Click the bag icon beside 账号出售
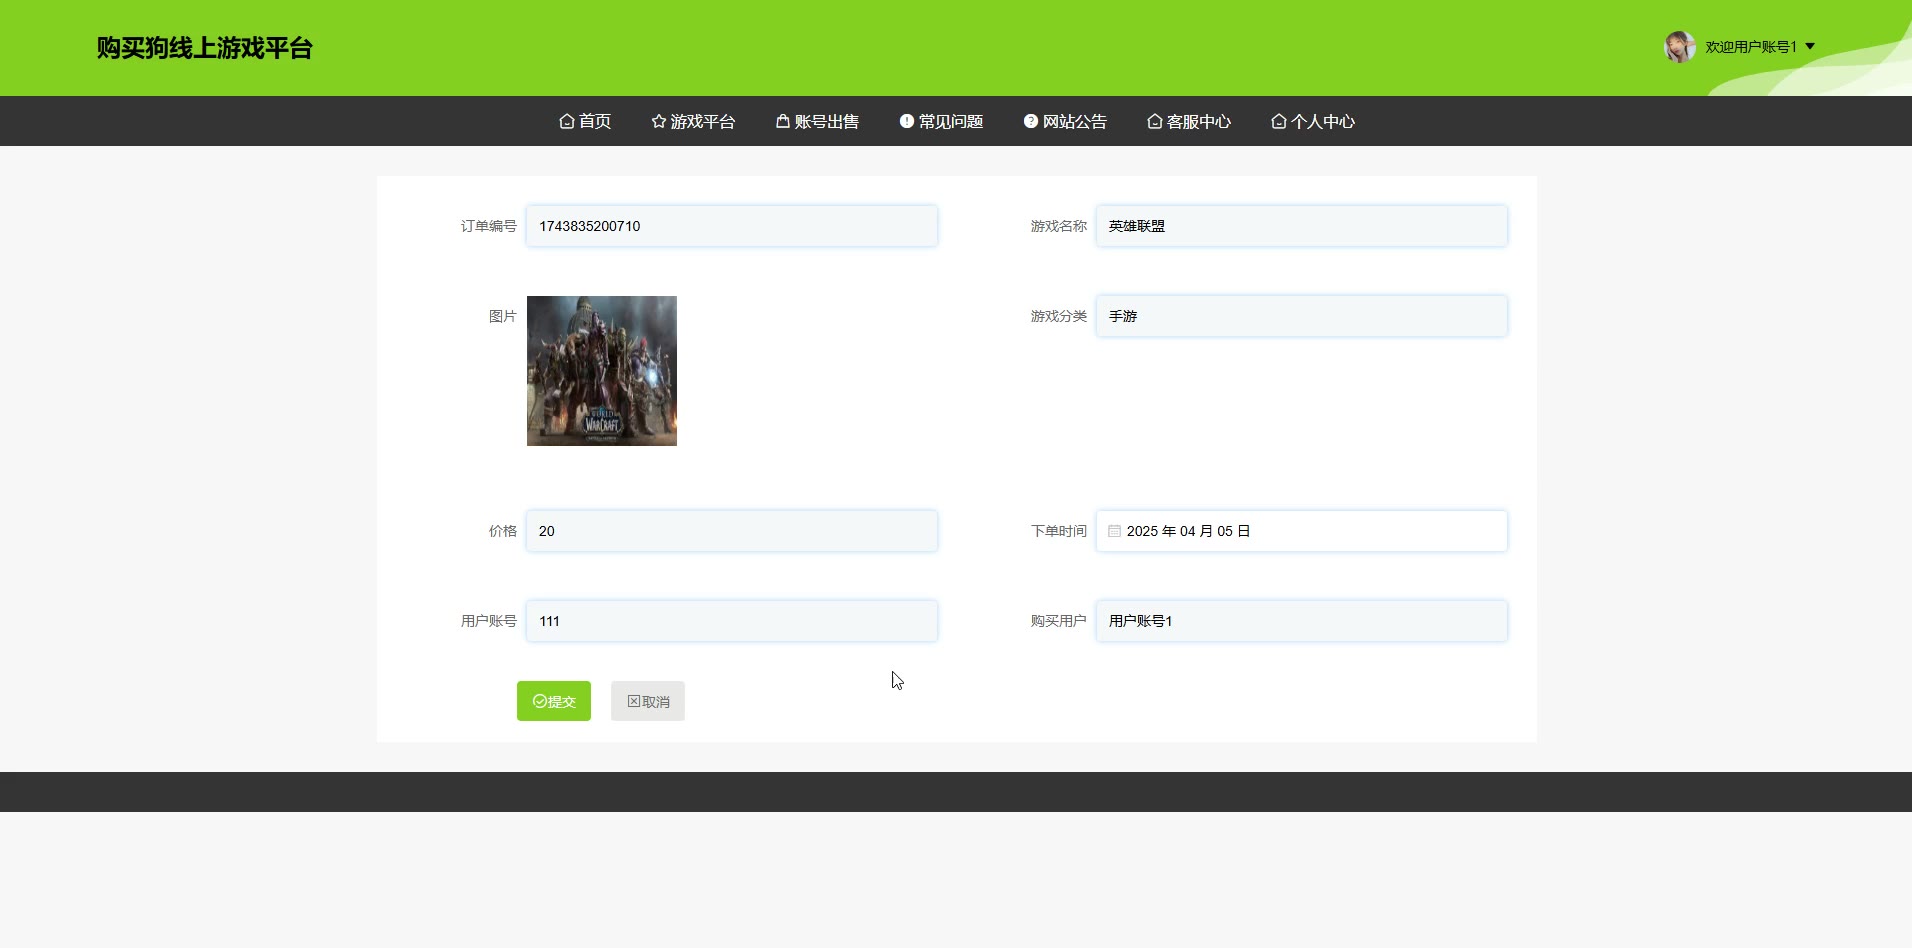1912x948 pixels. click(x=782, y=121)
